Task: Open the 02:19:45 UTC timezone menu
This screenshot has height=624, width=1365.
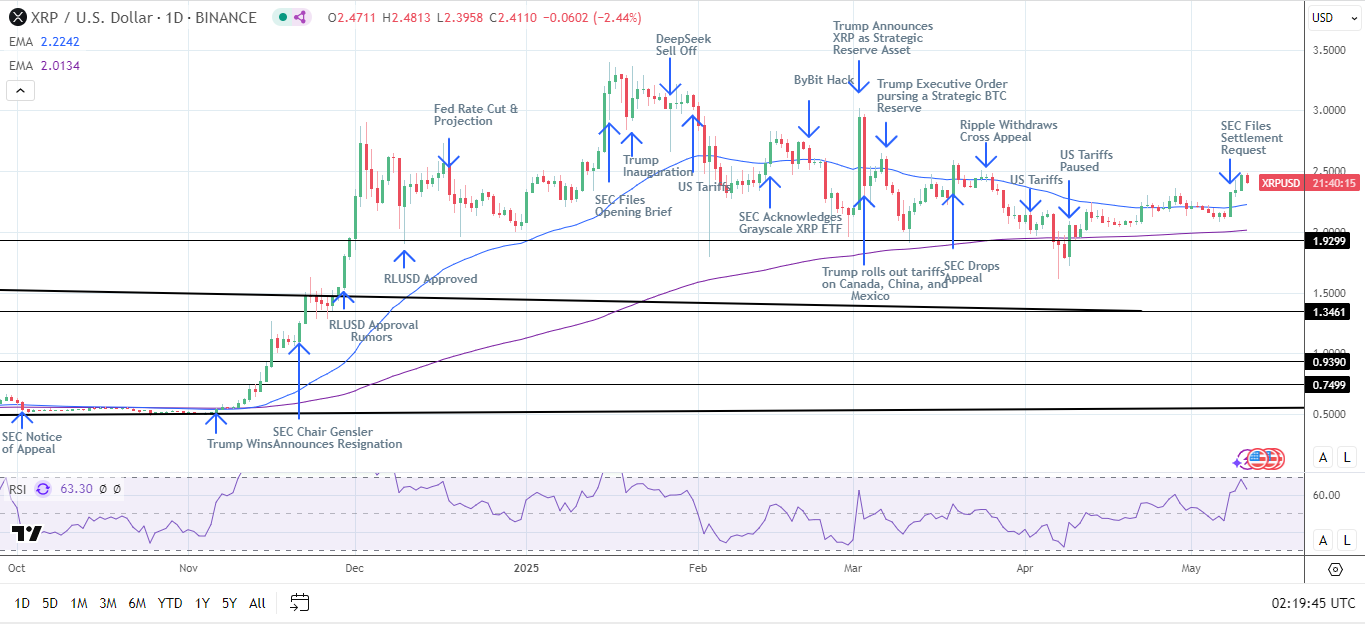Action: [x=1313, y=603]
